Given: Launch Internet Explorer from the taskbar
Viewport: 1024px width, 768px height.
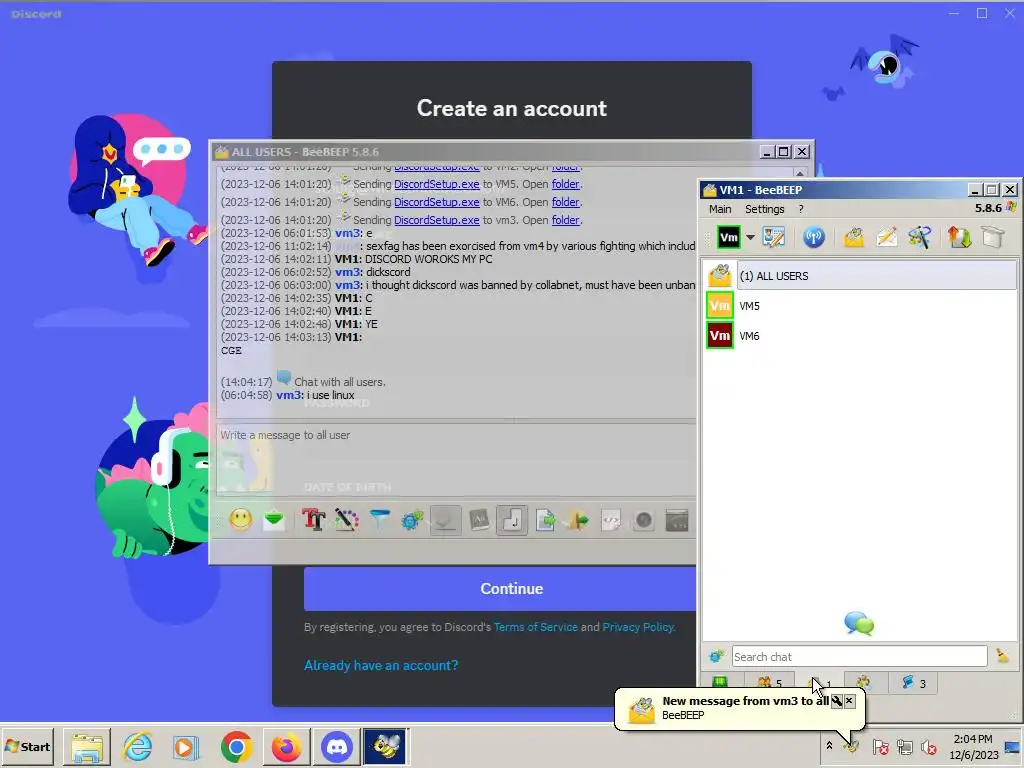Looking at the screenshot, I should pyautogui.click(x=137, y=747).
